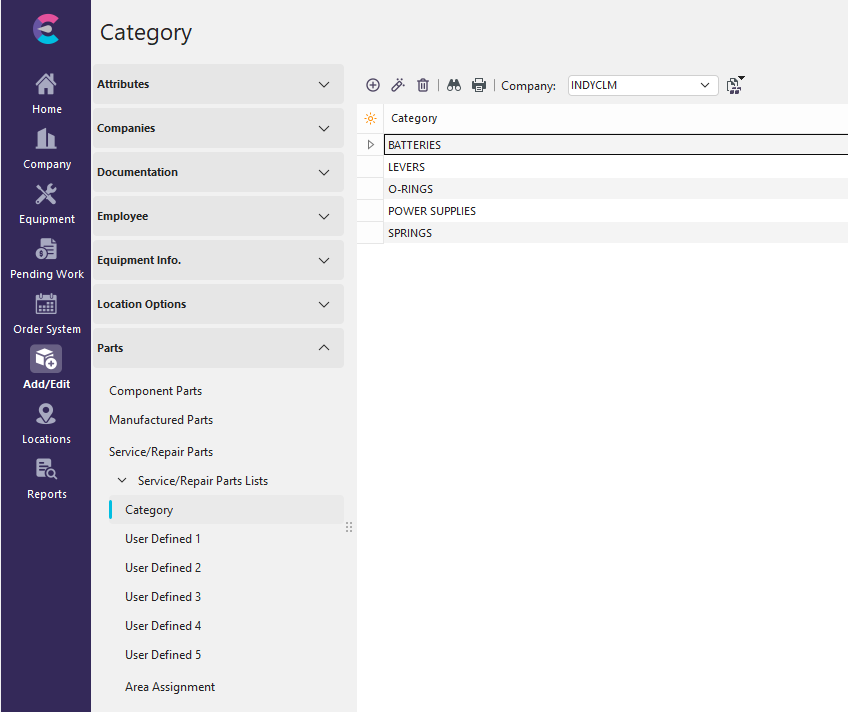Click the magic wand edit icon
848x712 pixels.
pyautogui.click(x=398, y=86)
